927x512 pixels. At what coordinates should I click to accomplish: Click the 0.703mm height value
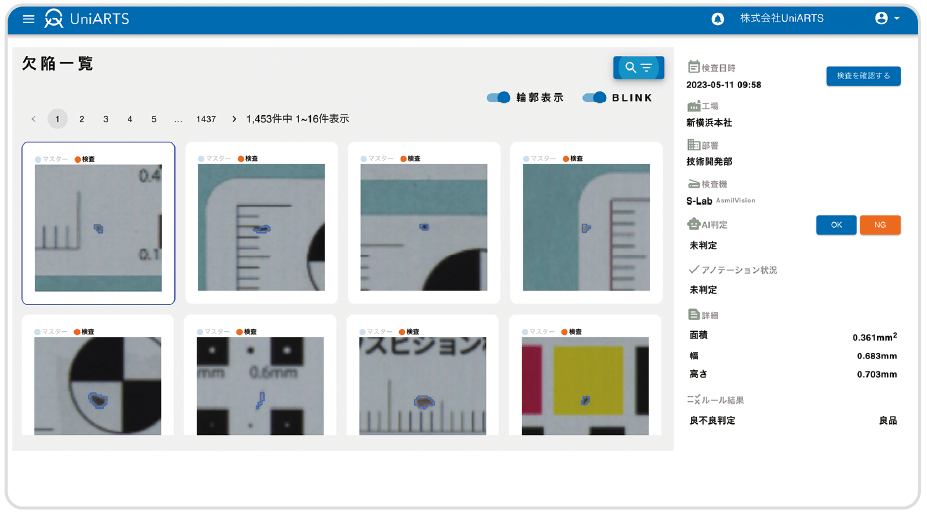tap(877, 374)
